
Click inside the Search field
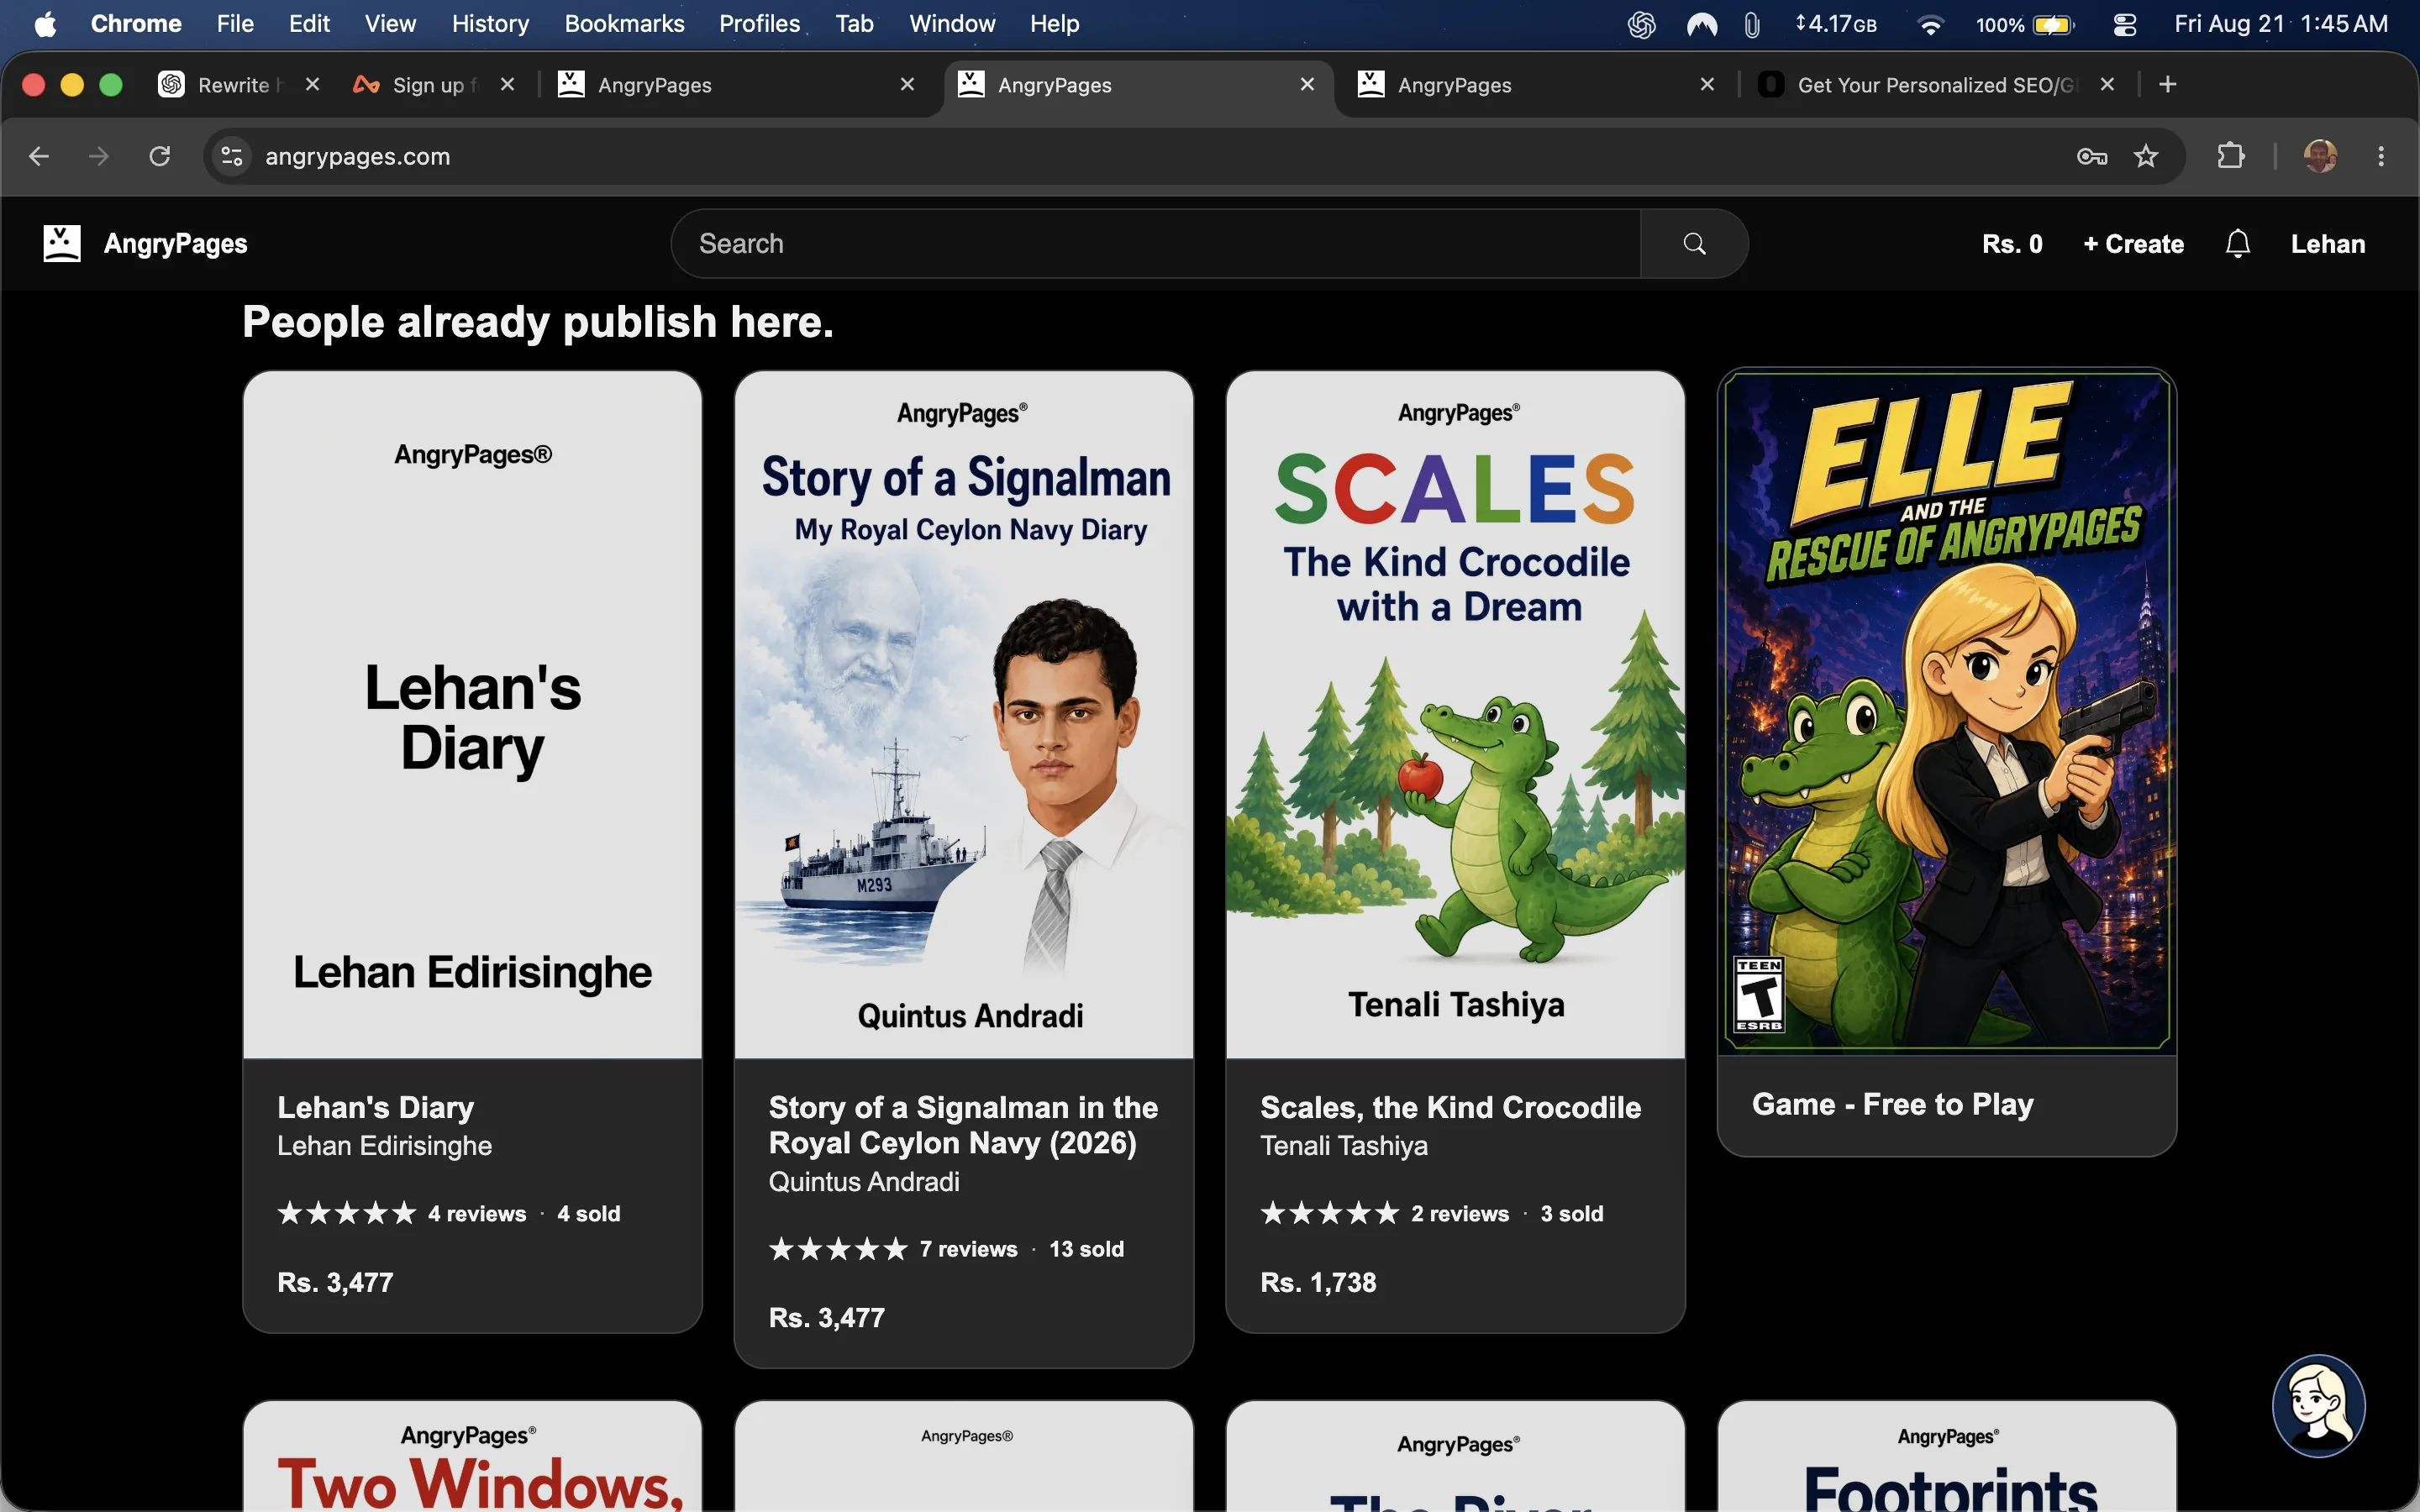tap(1155, 243)
